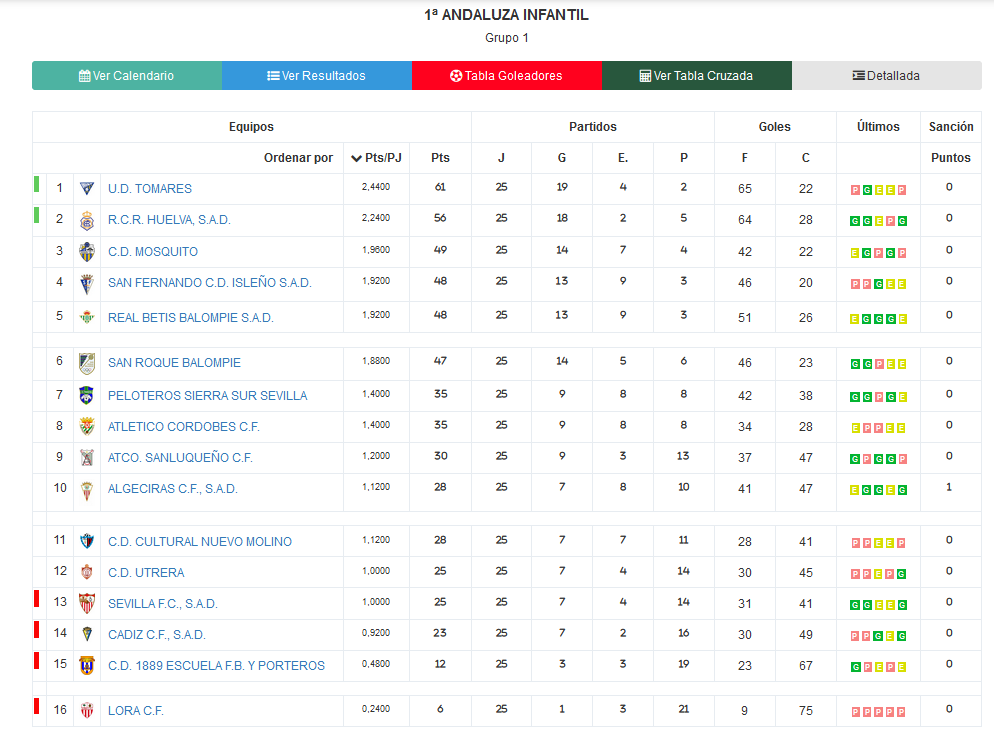Viewport: 994px width, 736px height.
Task: Open the Tabla Goleadores tab
Action: [x=507, y=75]
